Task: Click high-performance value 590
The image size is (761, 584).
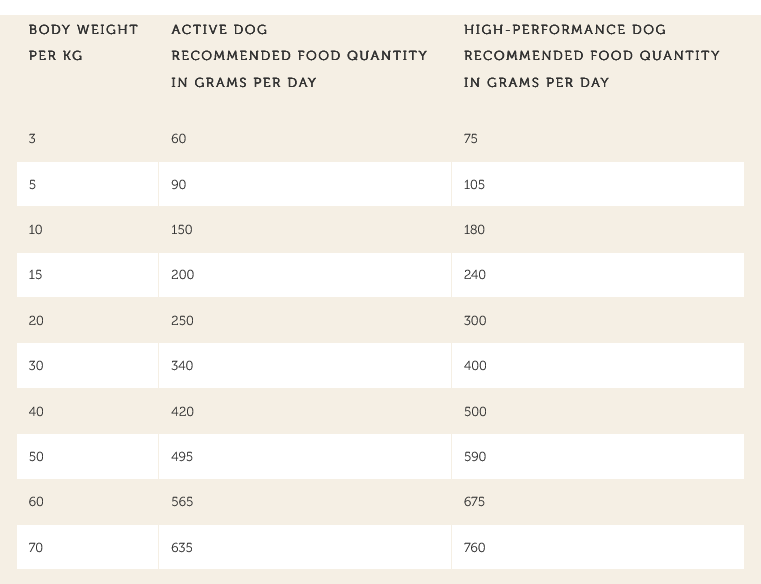Action: pyautogui.click(x=475, y=457)
